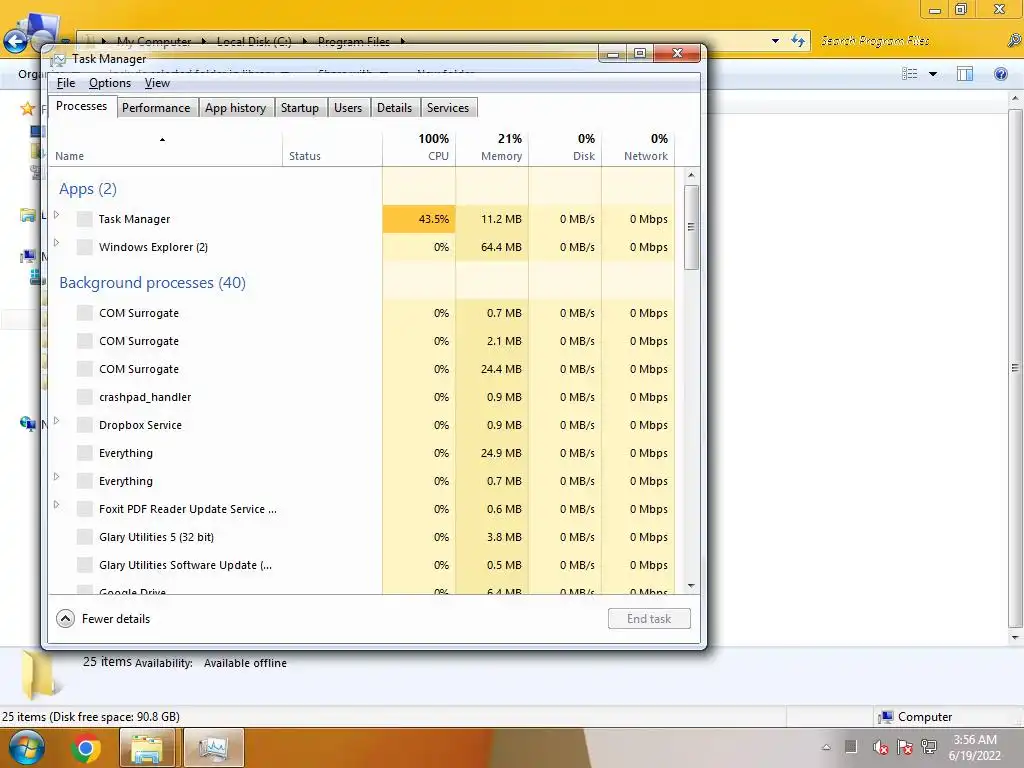Click Favorites star in Explorer sidebar
Image resolution: width=1024 pixels, height=768 pixels.
tap(27, 108)
